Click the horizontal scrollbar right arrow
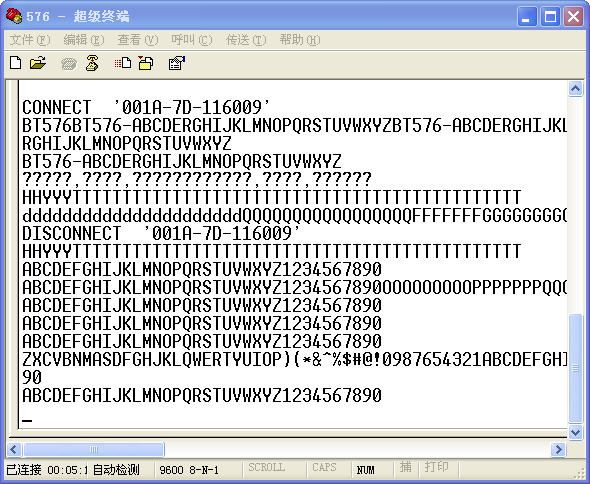Screen dimensions: 590x484 pos(558,449)
